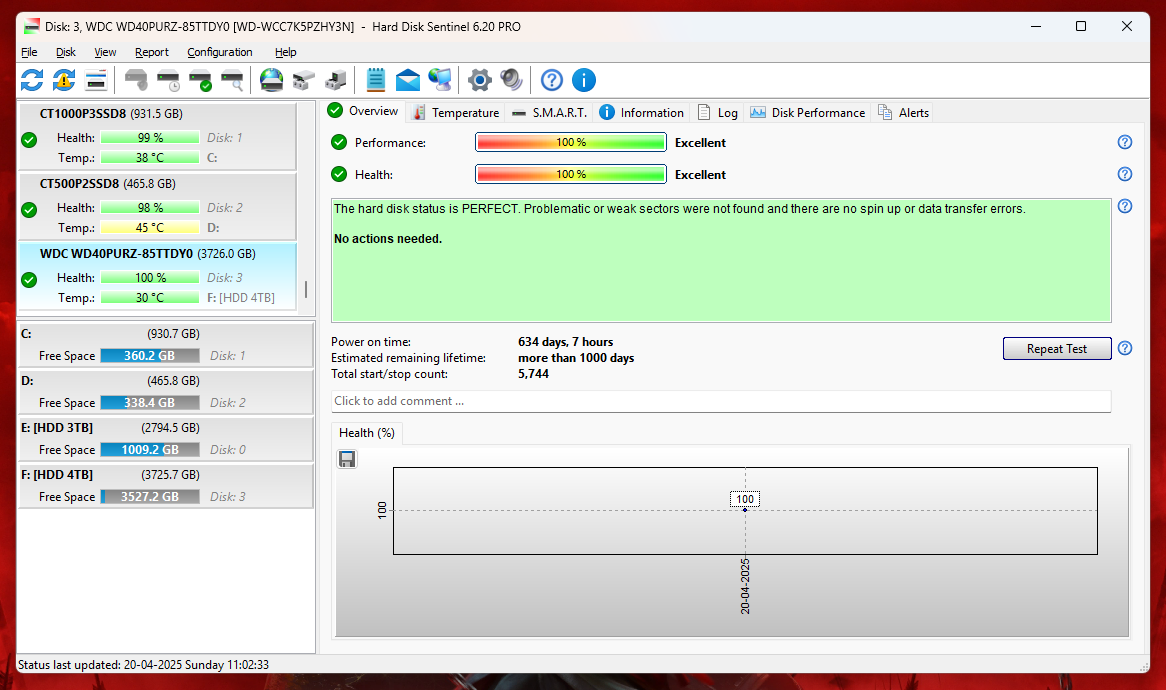This screenshot has width=1166, height=690.
Task: Click the help icon beside Performance row
Action: (x=1125, y=143)
